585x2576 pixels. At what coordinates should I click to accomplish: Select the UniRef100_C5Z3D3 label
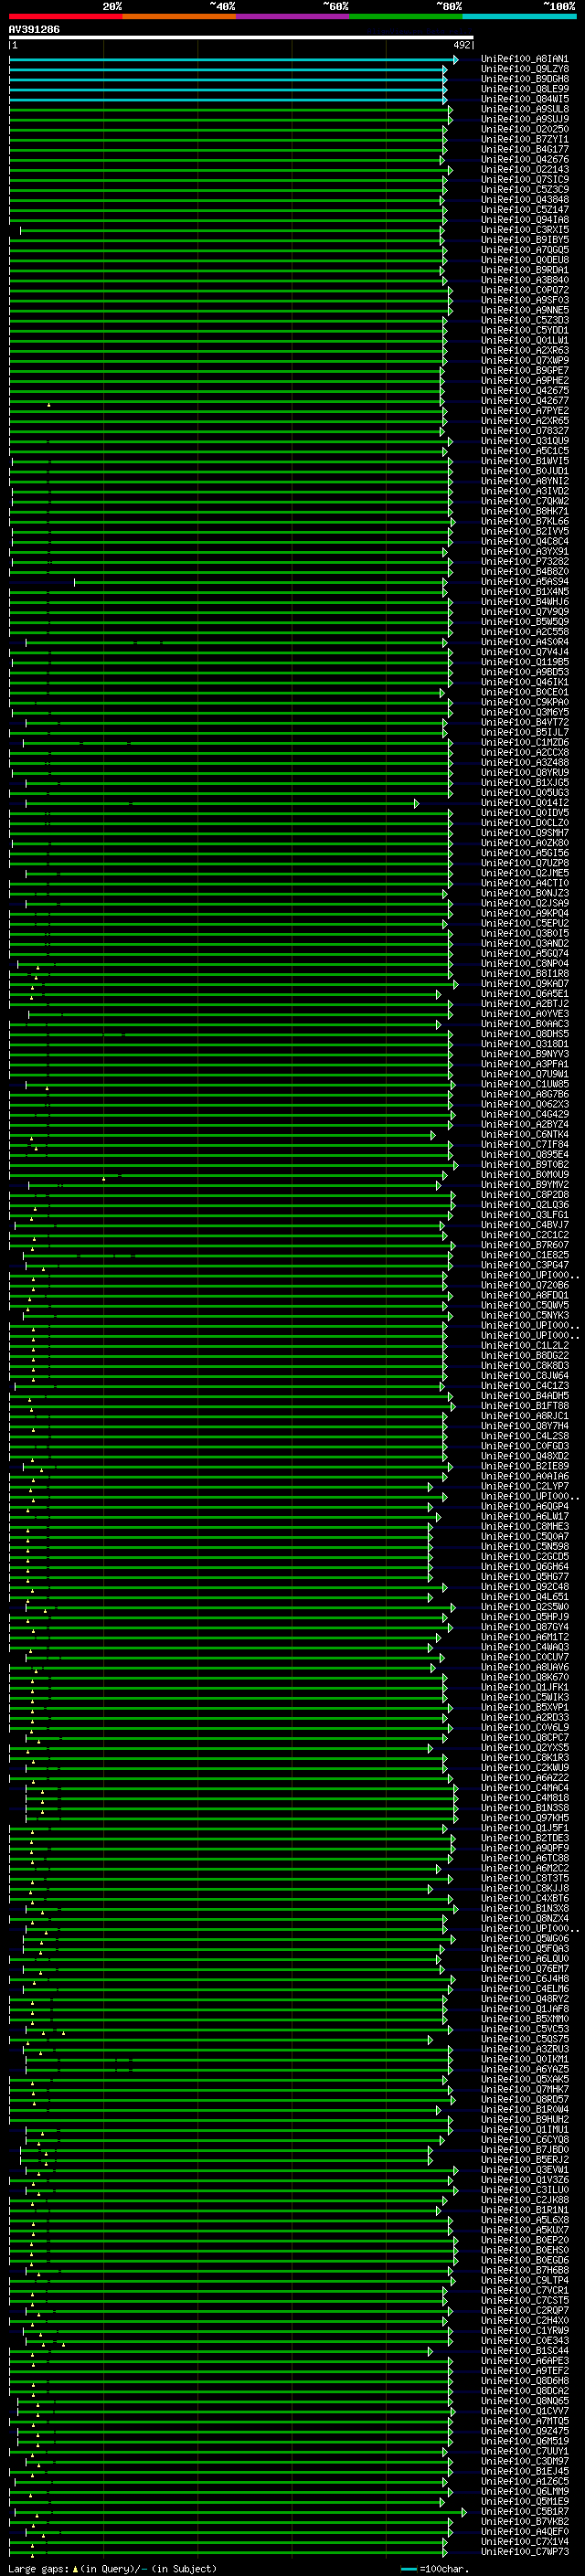(525, 320)
